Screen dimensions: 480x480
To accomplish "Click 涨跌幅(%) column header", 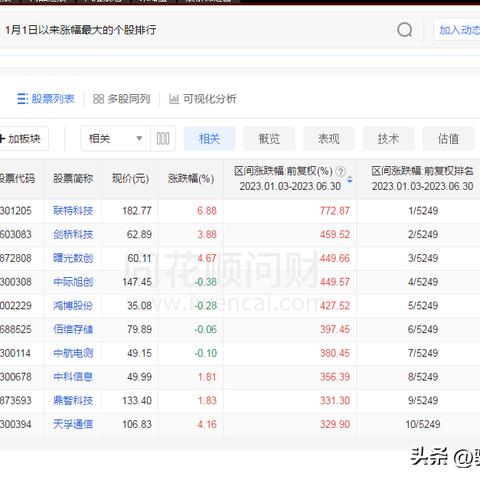I will pos(191,179).
